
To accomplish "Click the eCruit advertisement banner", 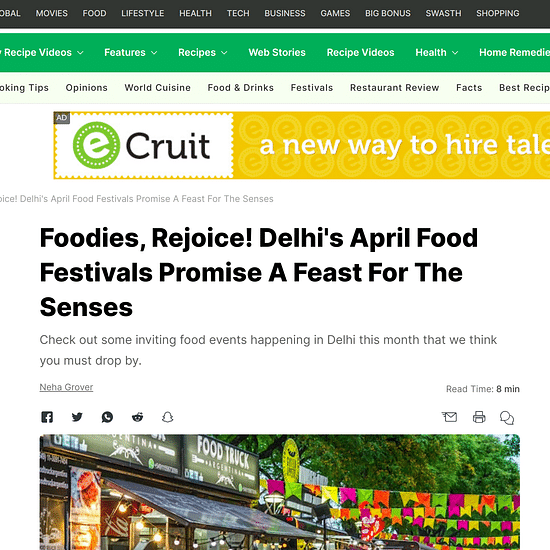I will (302, 145).
